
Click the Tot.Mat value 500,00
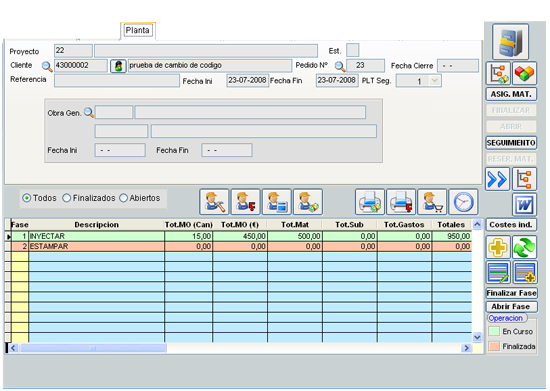(x=295, y=236)
